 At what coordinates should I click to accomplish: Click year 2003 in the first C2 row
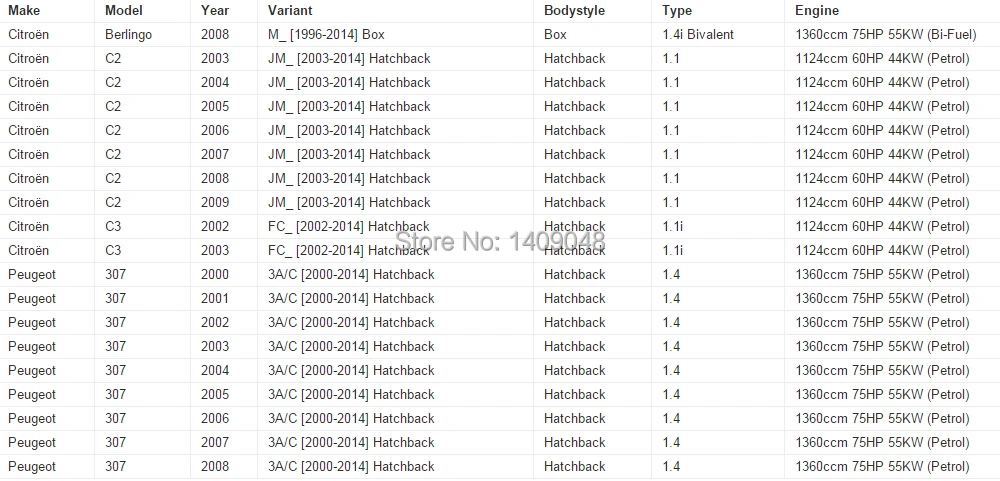(215, 59)
